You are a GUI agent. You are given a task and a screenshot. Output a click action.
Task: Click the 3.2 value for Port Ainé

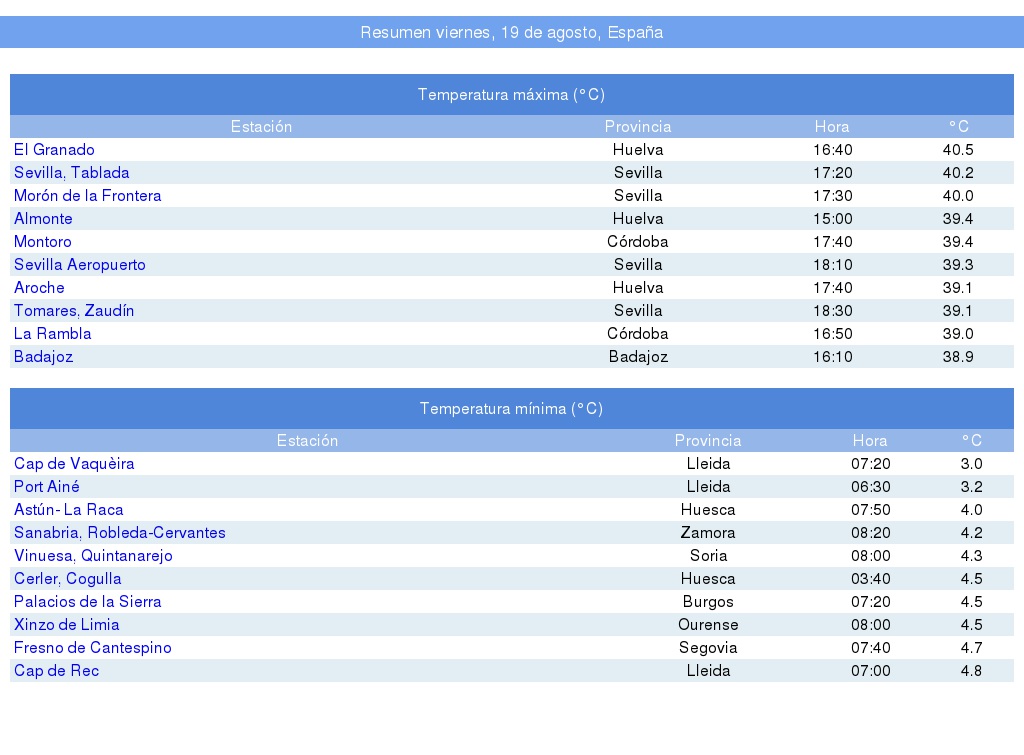[x=971, y=487]
